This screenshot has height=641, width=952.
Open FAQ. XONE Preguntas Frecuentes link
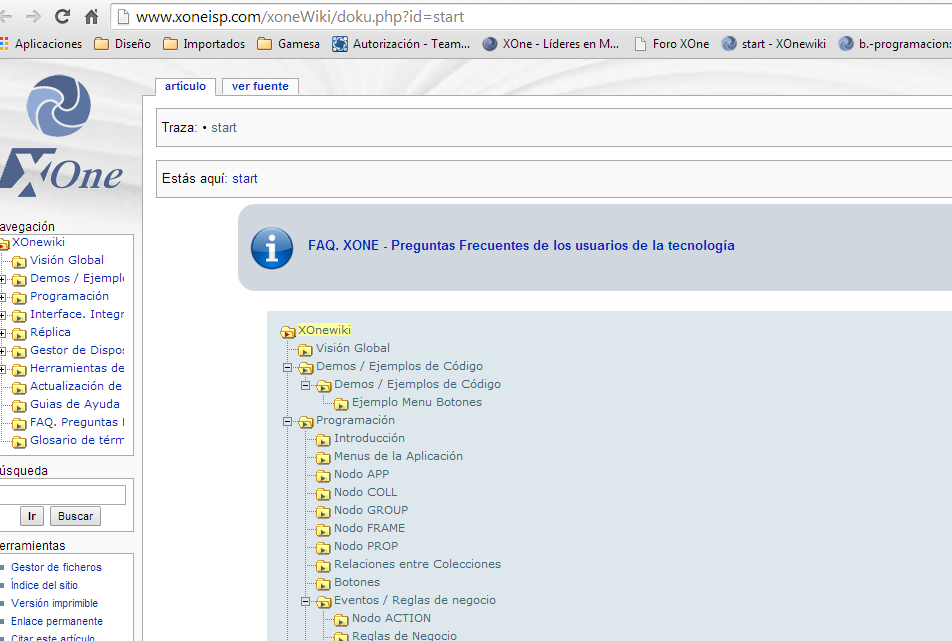[521, 245]
